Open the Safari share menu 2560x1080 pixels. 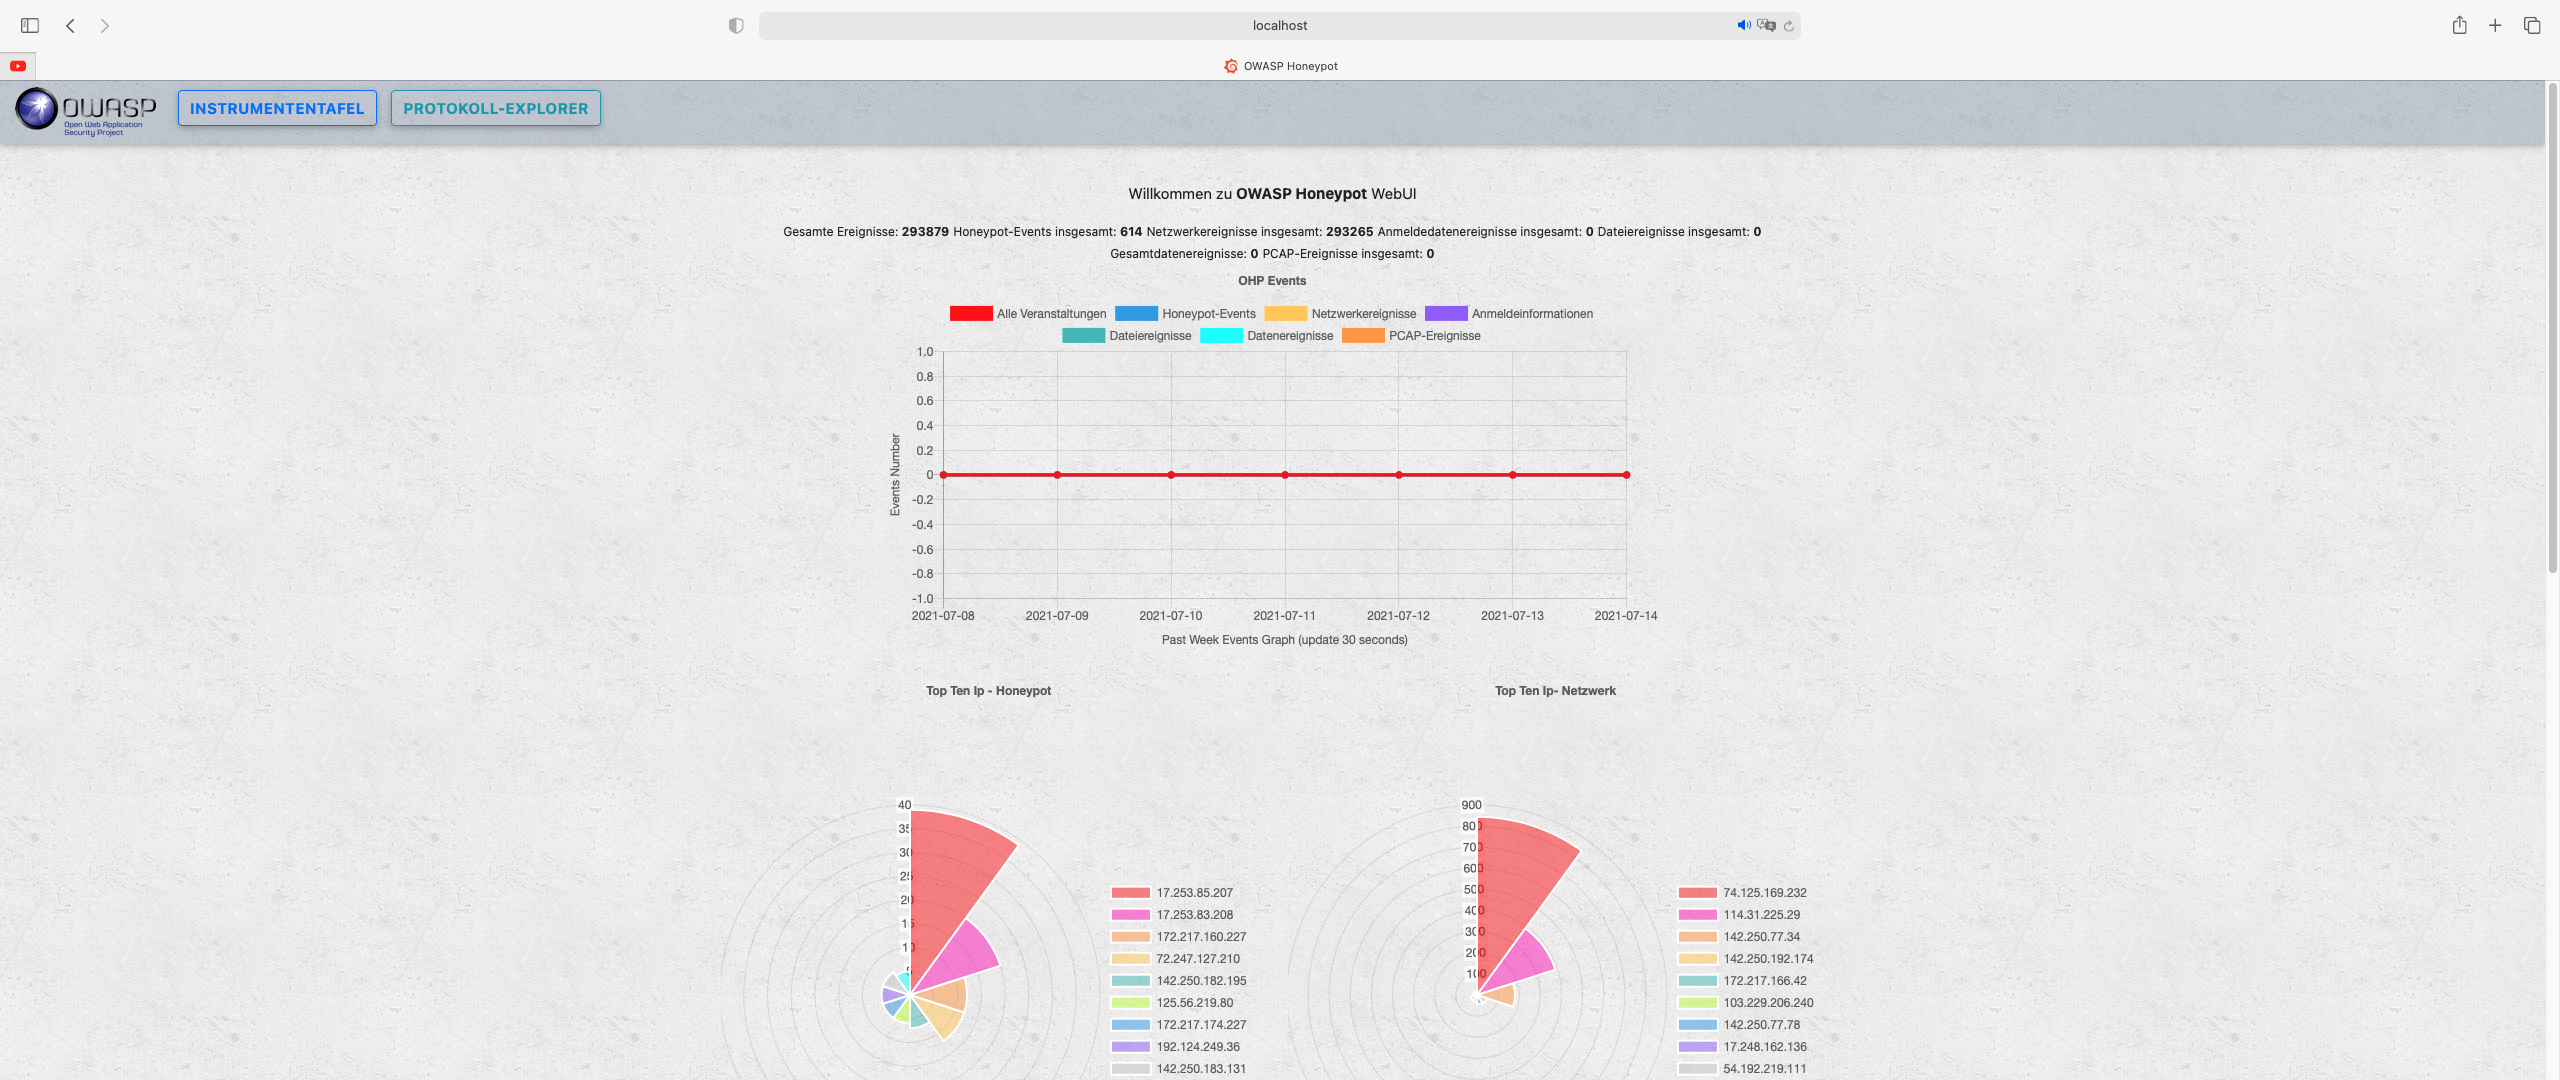coord(2459,25)
